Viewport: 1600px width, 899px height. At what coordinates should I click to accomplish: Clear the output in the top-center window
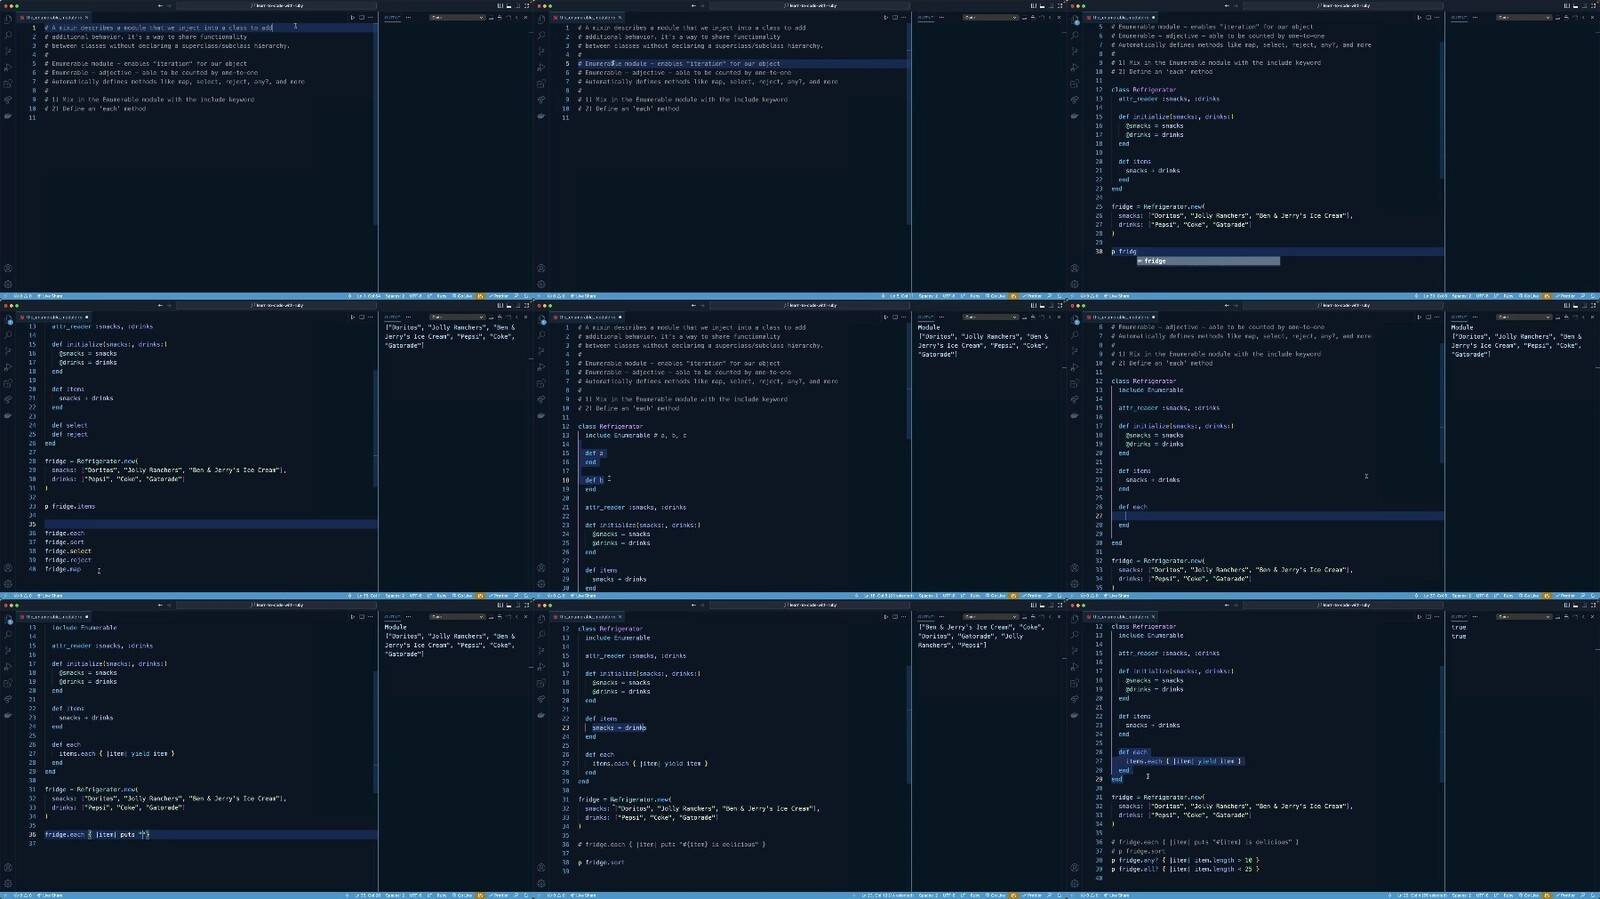(1024, 17)
